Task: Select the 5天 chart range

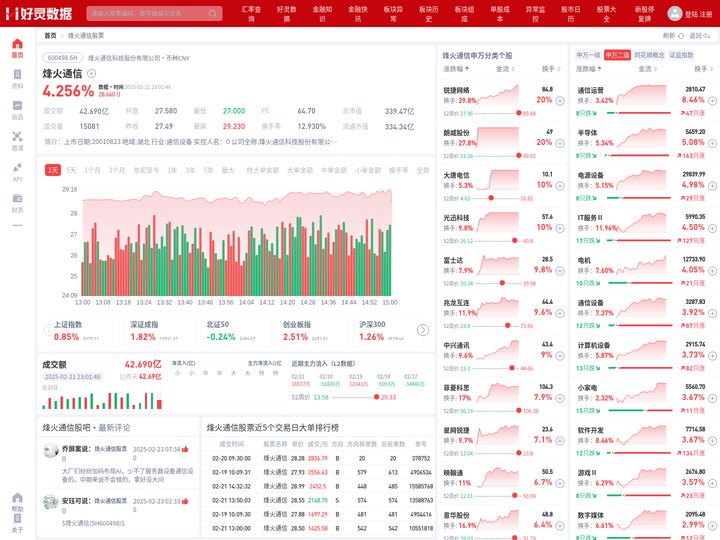Action: [71, 170]
